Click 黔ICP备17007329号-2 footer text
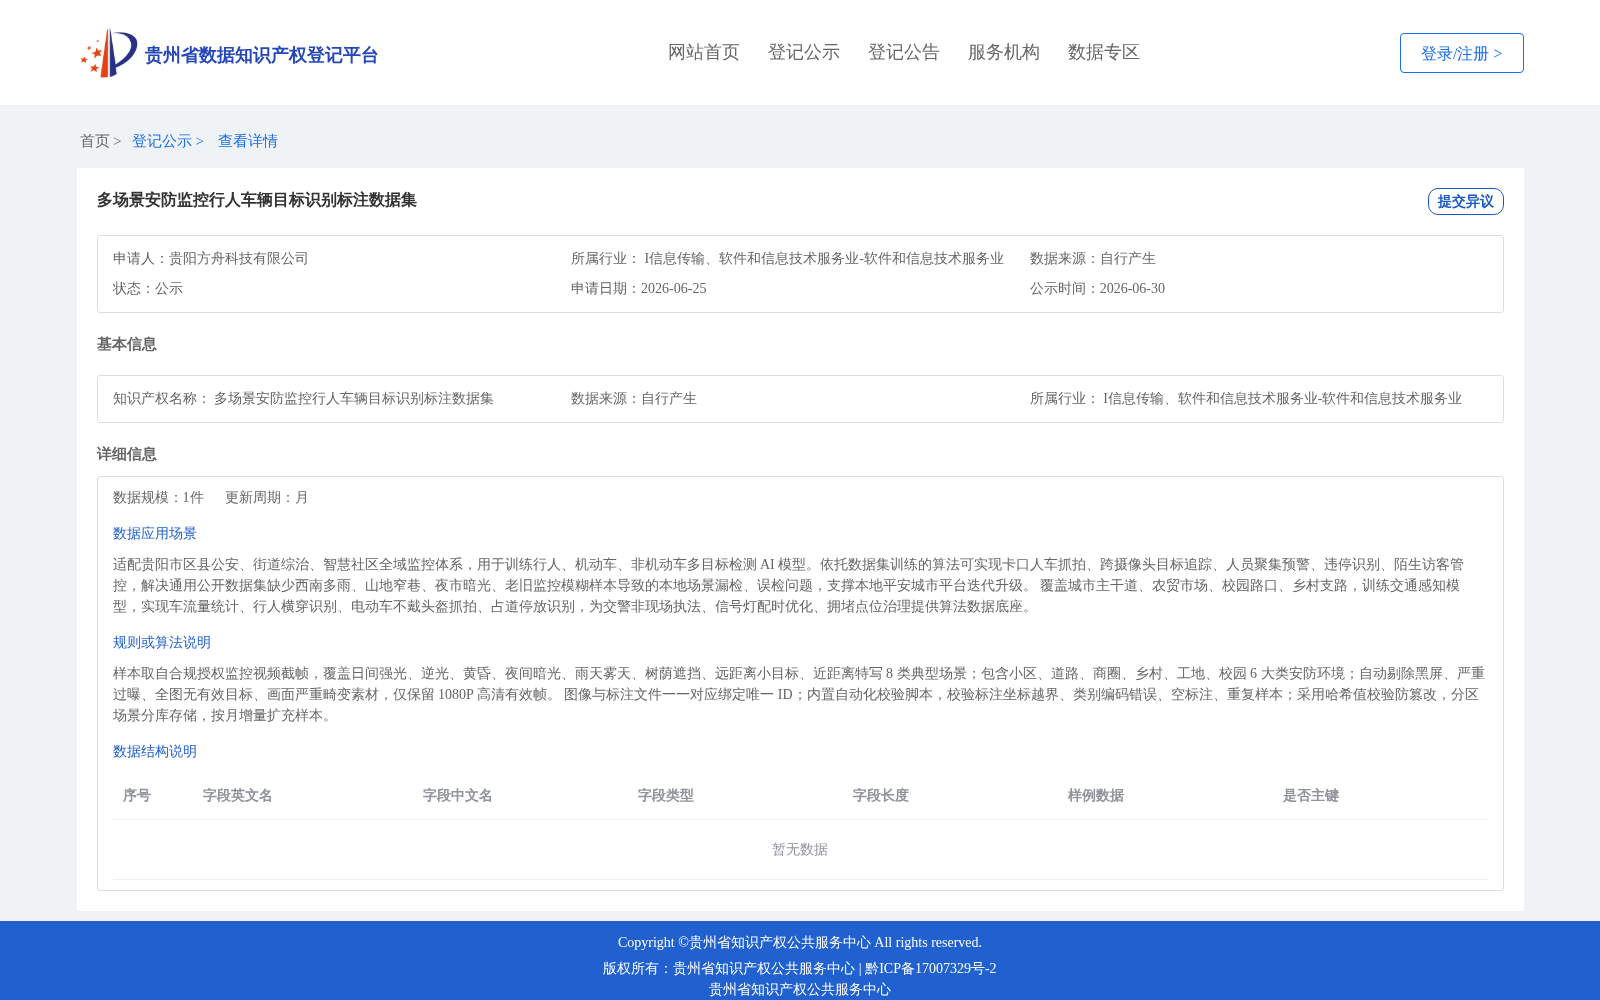This screenshot has height=1000, width=1600. click(931, 968)
